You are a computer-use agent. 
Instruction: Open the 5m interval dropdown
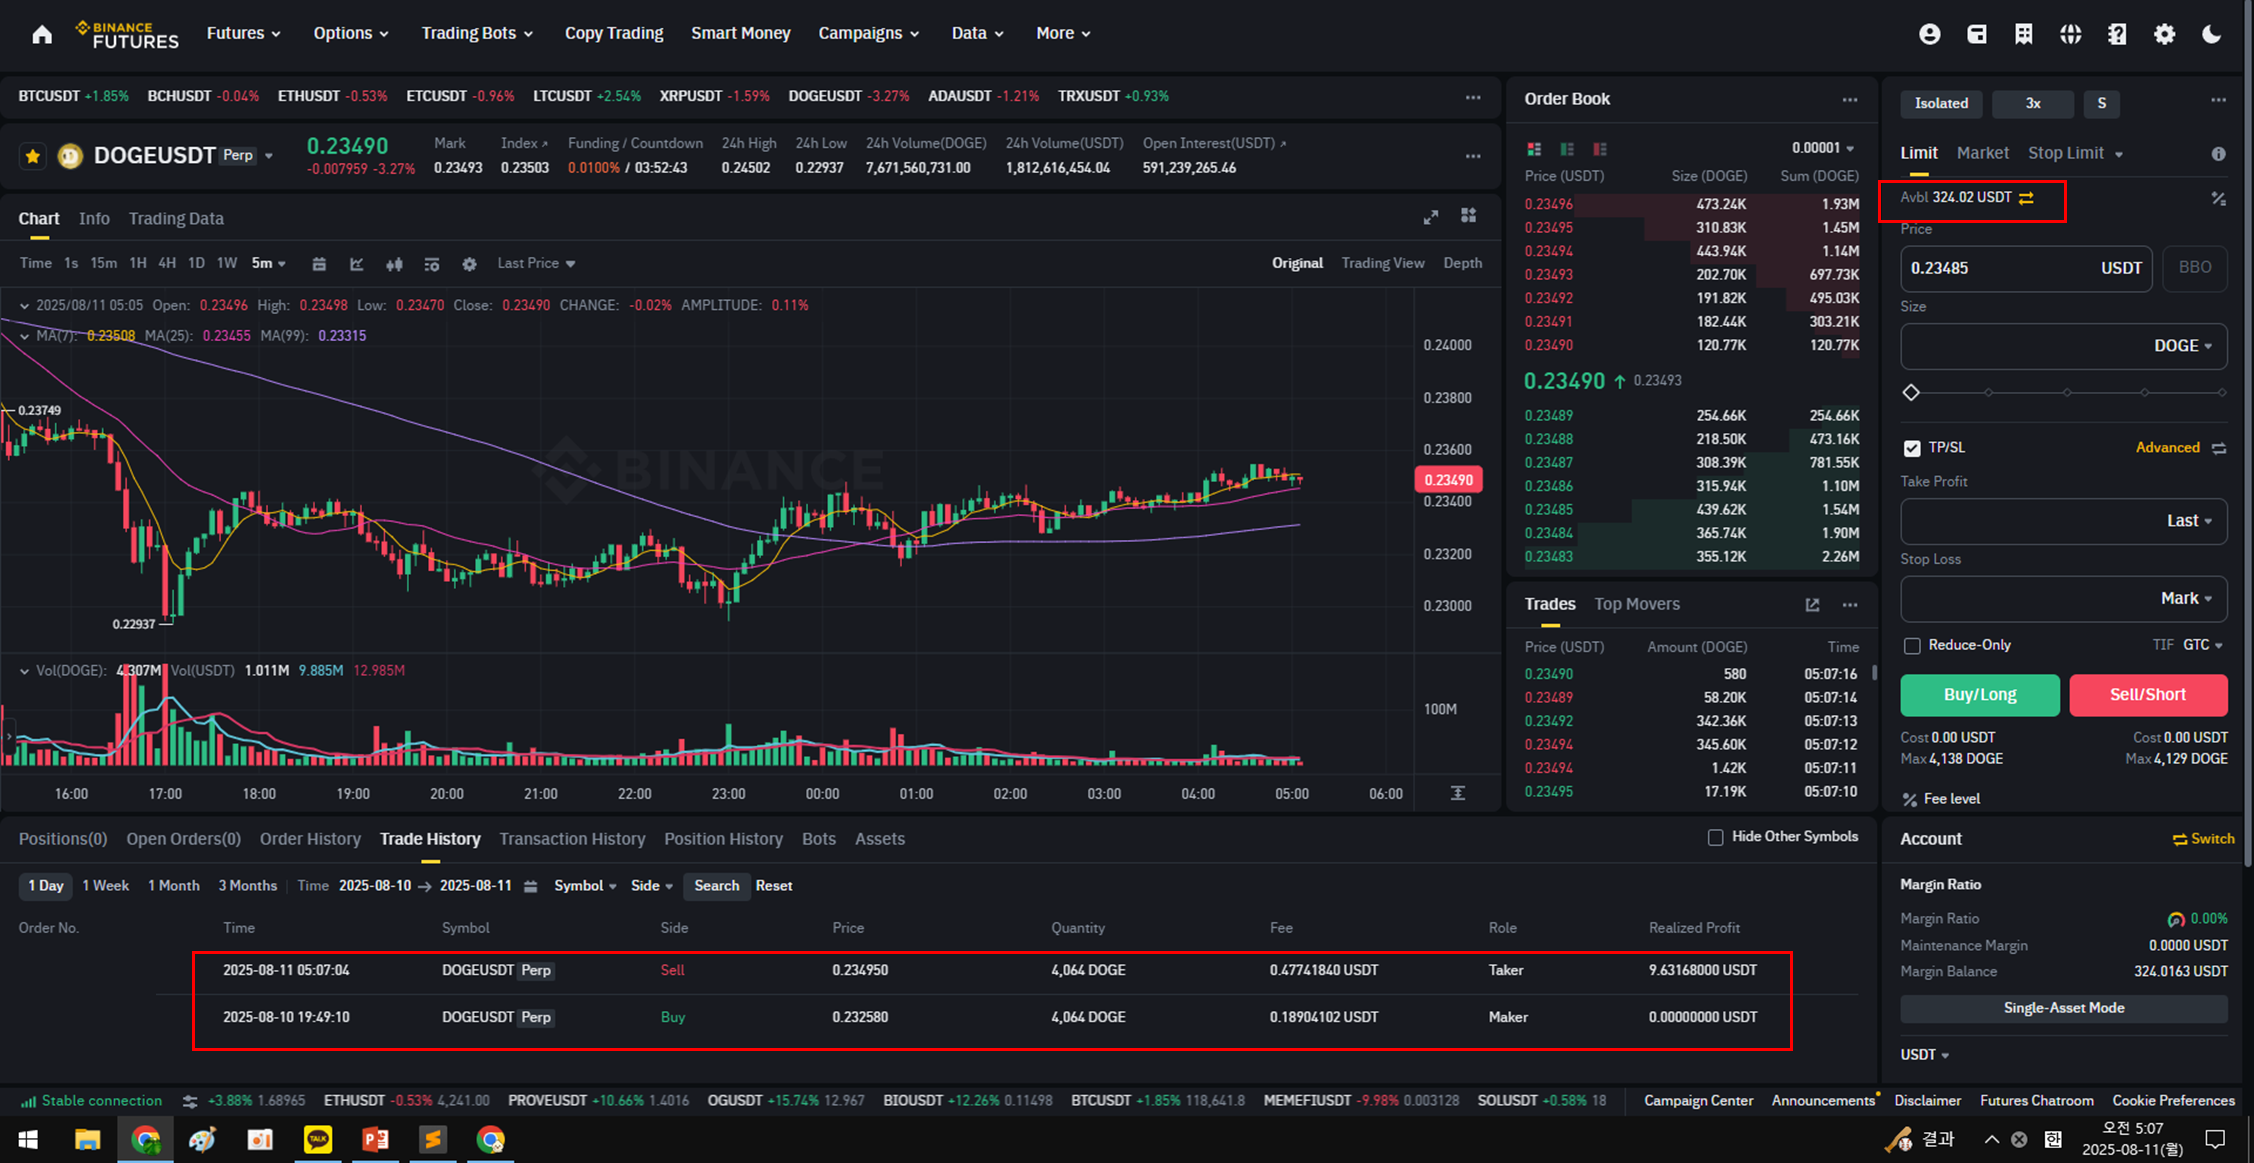[x=268, y=263]
